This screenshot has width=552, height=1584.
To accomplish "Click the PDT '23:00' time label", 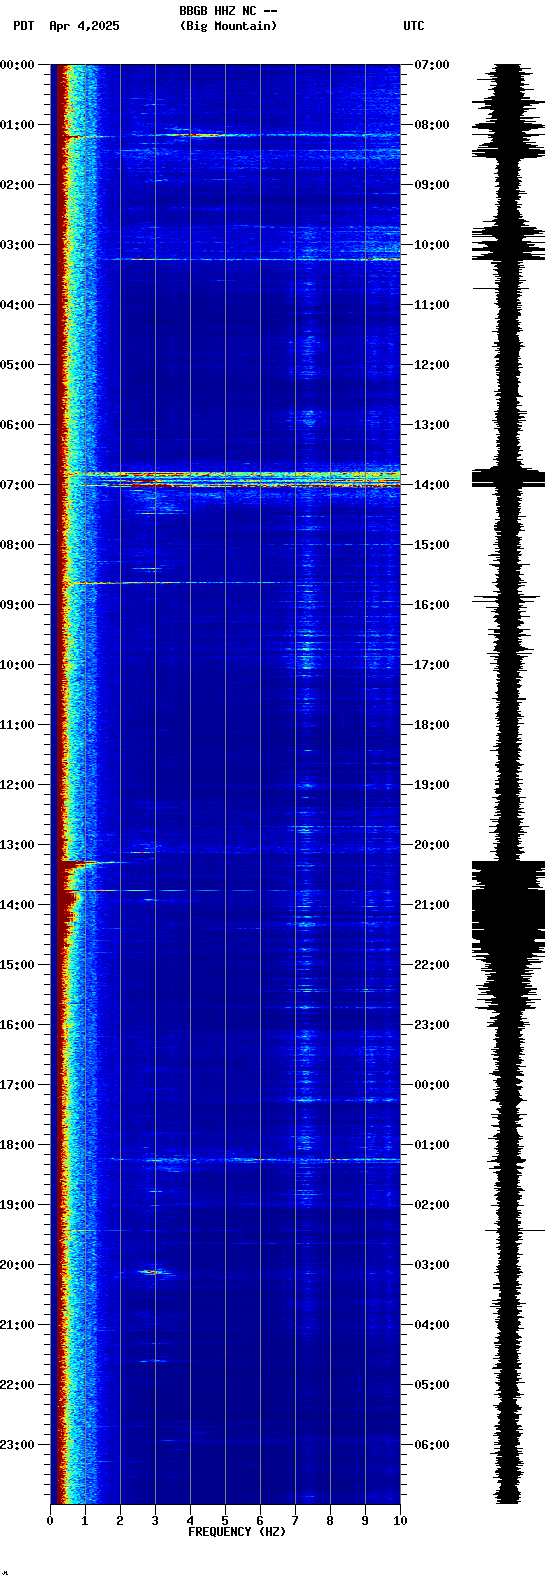I will (18, 1445).
